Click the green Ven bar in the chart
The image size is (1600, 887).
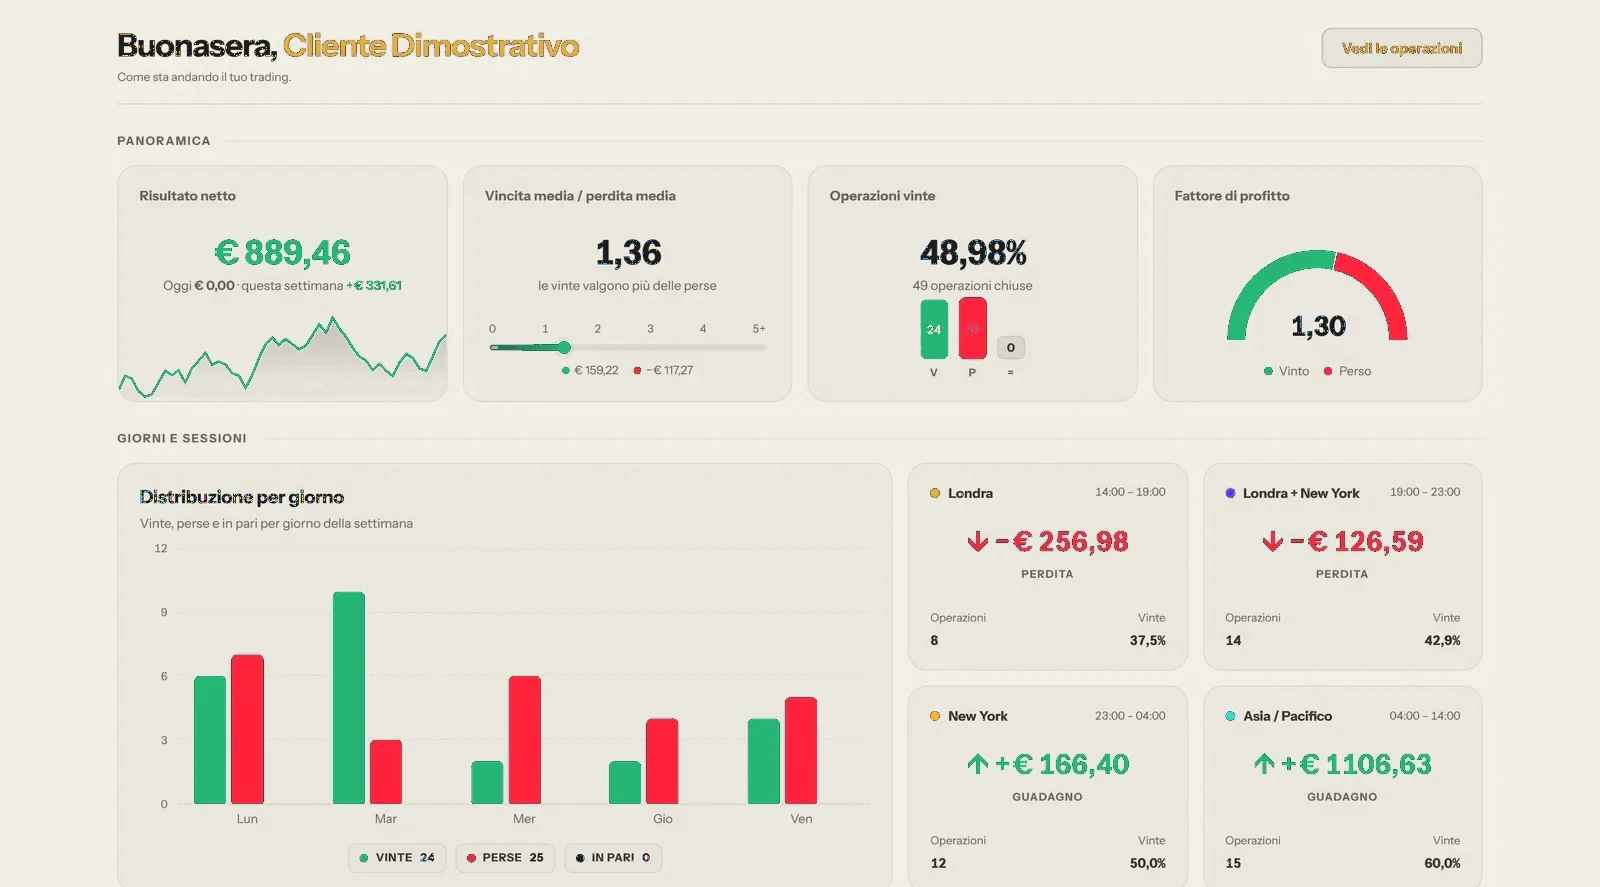click(764, 761)
